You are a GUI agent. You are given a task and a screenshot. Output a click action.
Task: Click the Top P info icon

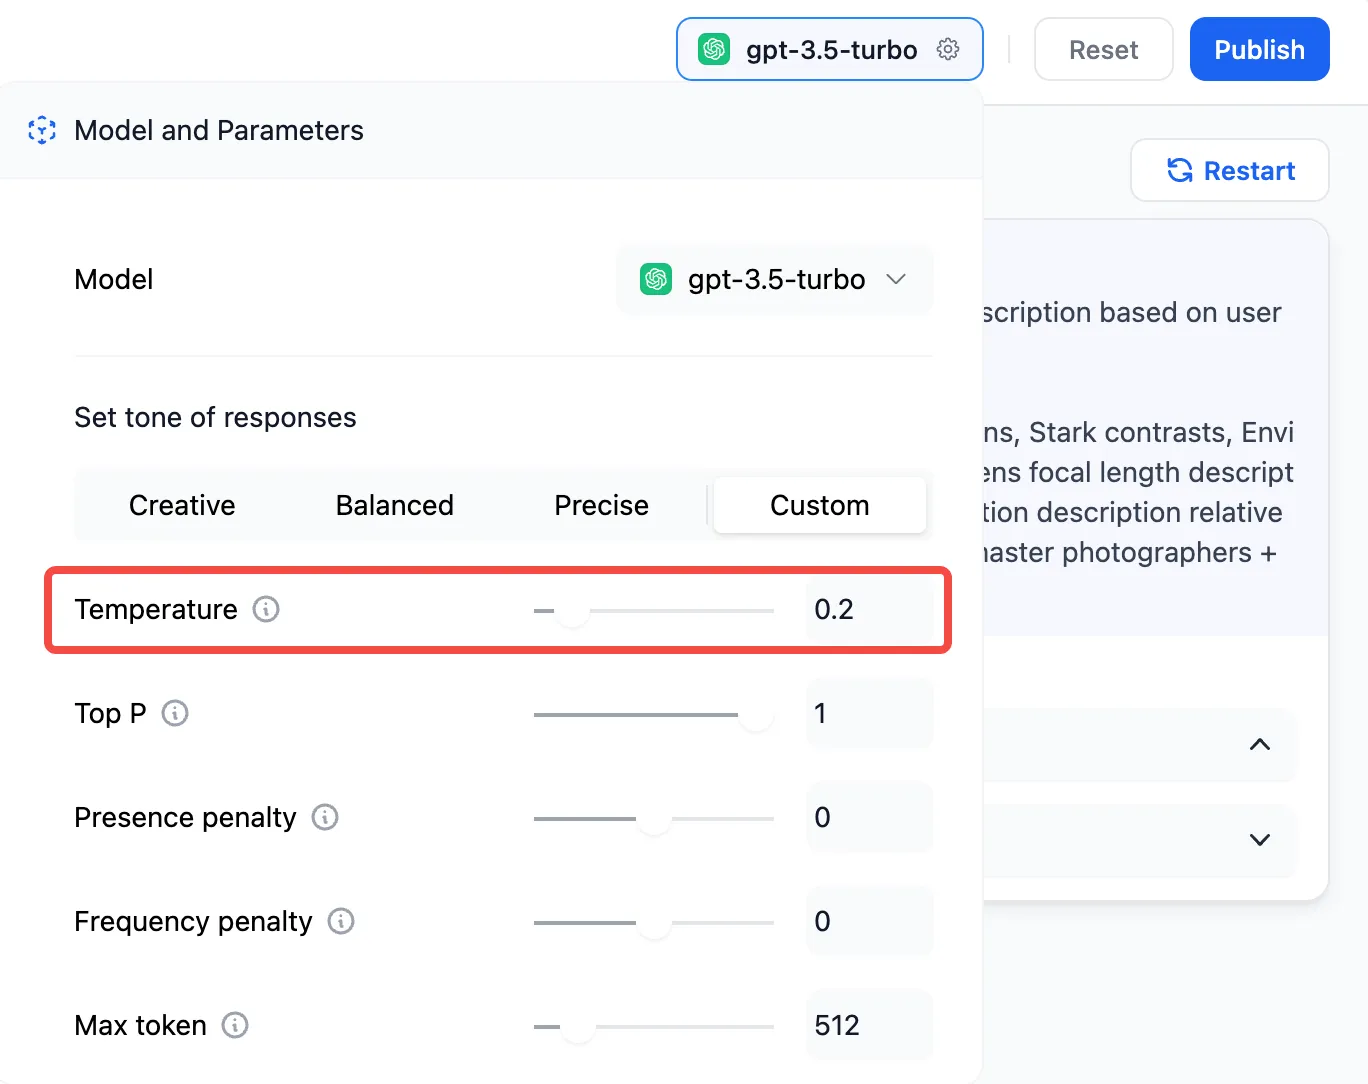(x=175, y=713)
